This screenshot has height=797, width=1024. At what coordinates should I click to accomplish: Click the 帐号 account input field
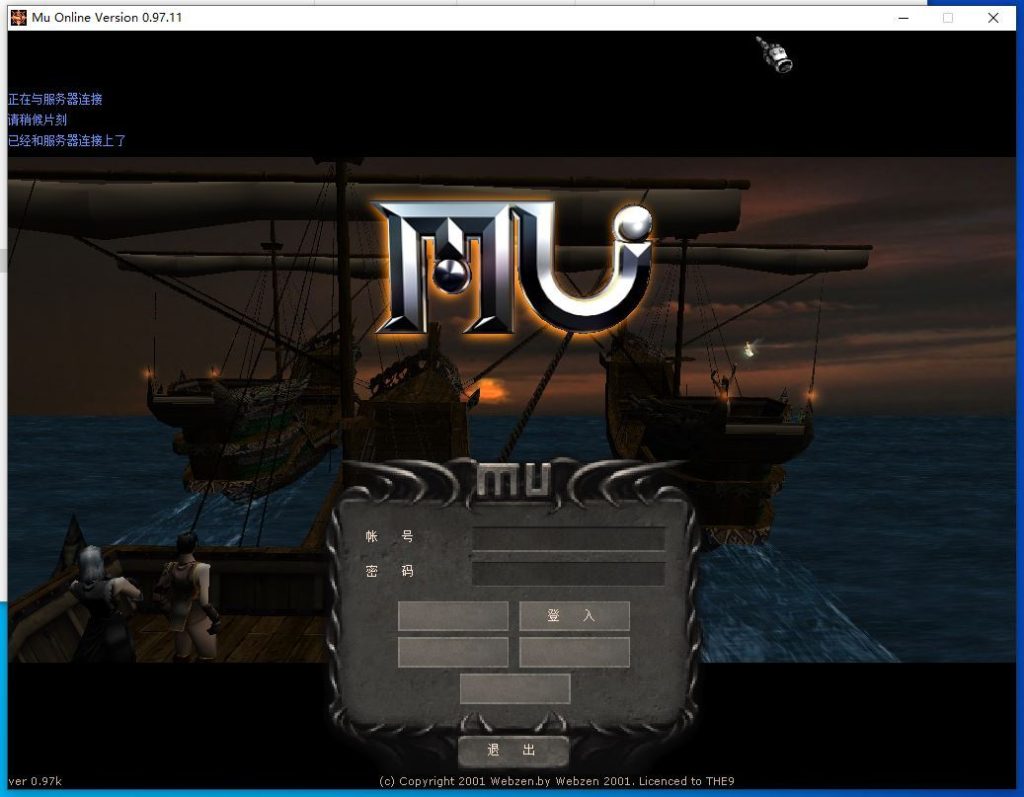(x=568, y=539)
